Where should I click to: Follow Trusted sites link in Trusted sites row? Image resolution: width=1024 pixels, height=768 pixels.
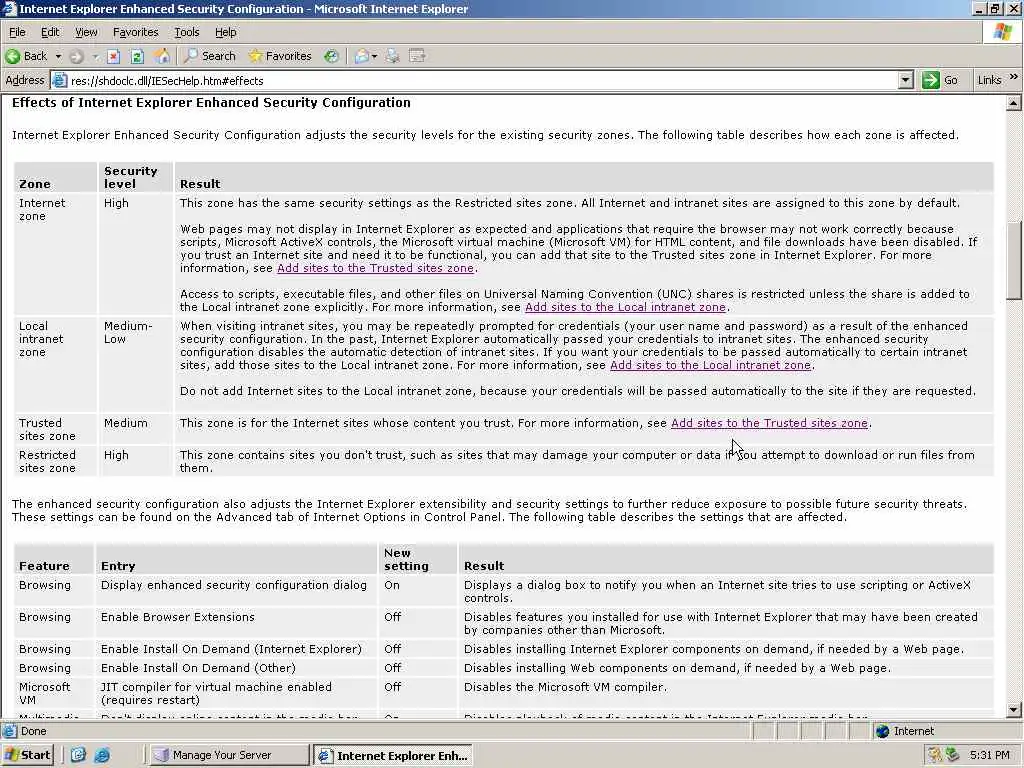click(769, 423)
